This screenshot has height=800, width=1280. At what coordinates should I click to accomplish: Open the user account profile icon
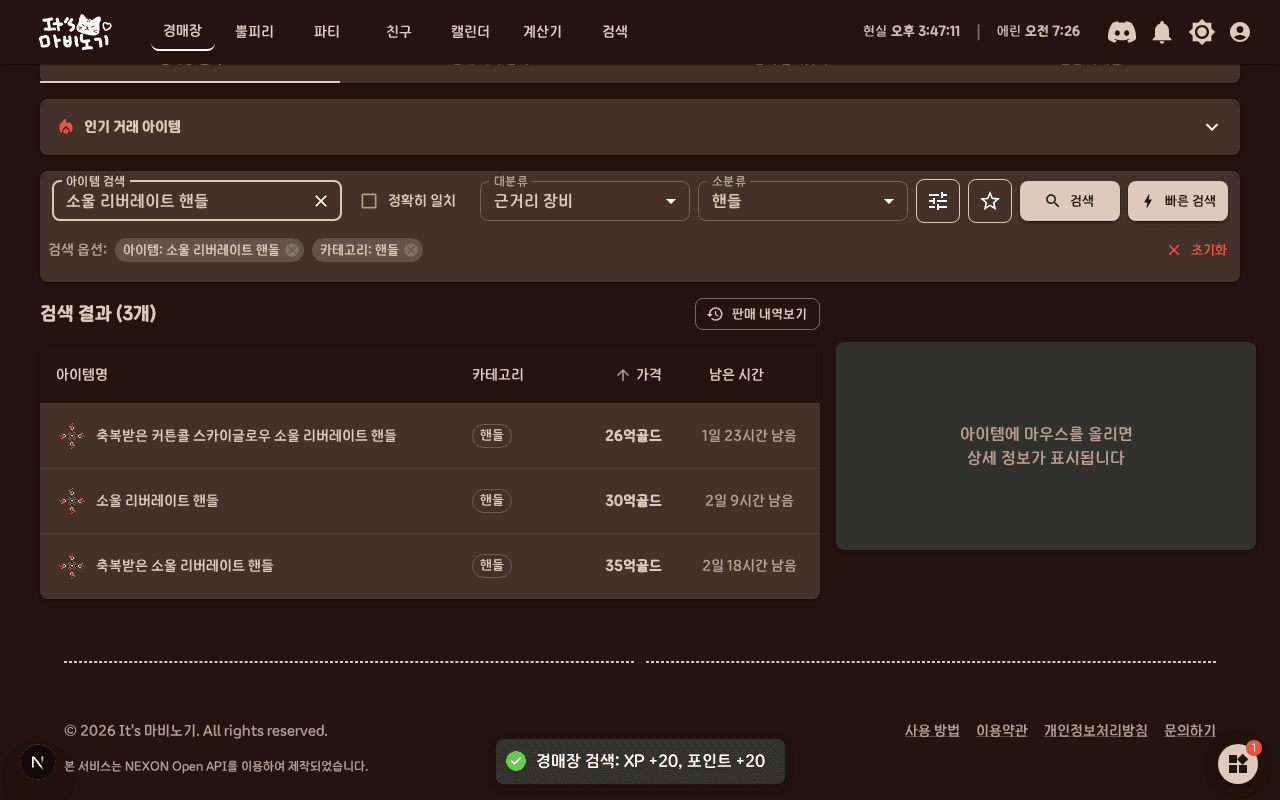[x=1240, y=32]
